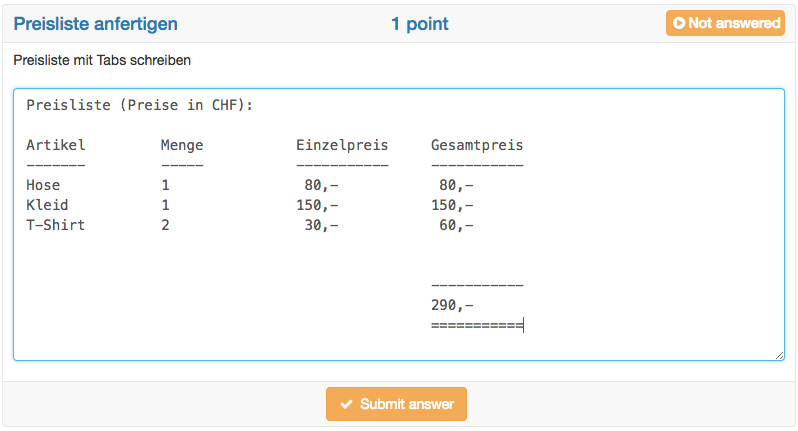
Task: Click the Menge column heading text
Action: pyautogui.click(x=182, y=145)
